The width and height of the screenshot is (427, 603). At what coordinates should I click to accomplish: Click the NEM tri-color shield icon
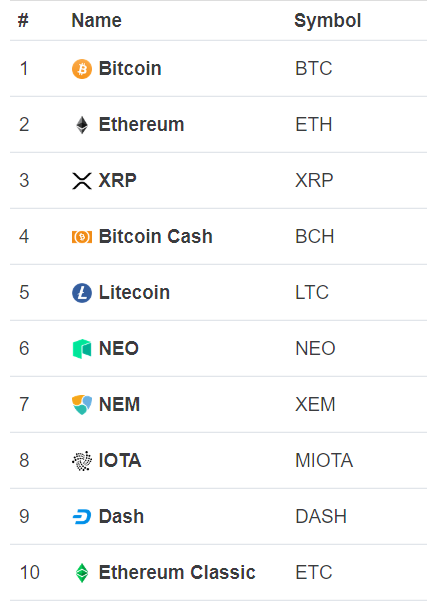(x=82, y=405)
